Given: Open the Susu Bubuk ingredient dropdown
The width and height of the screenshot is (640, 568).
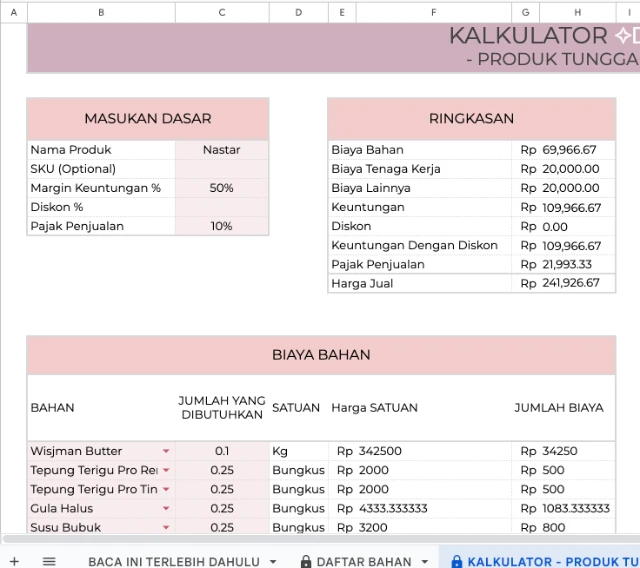Looking at the screenshot, I should coord(166,528).
